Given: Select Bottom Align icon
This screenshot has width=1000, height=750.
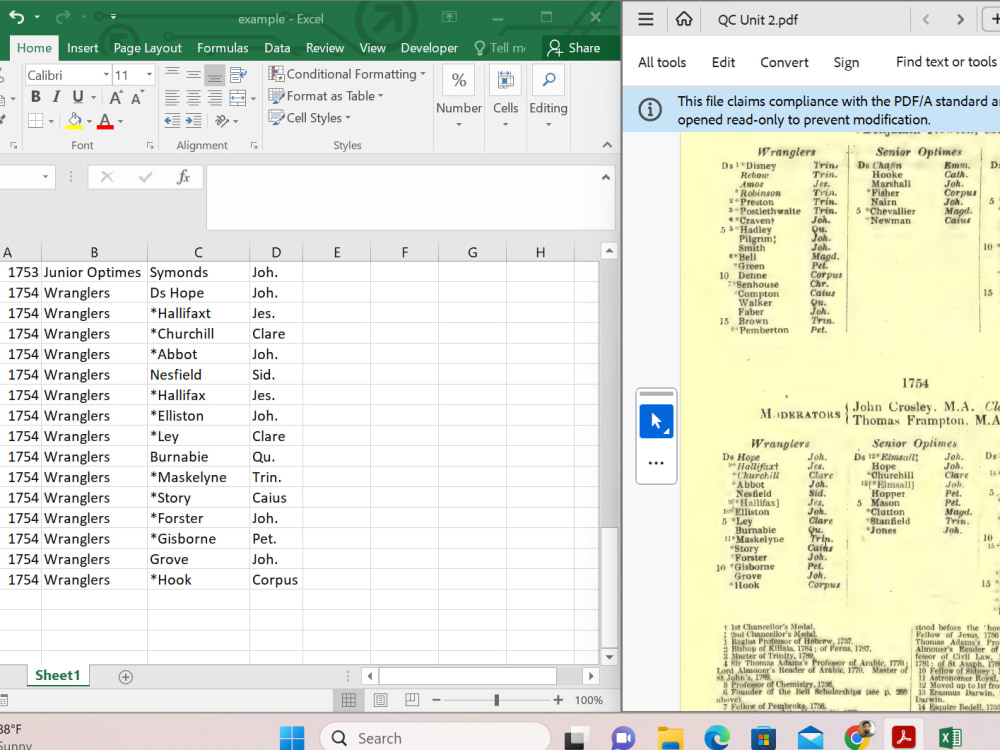Looking at the screenshot, I should (215, 75).
